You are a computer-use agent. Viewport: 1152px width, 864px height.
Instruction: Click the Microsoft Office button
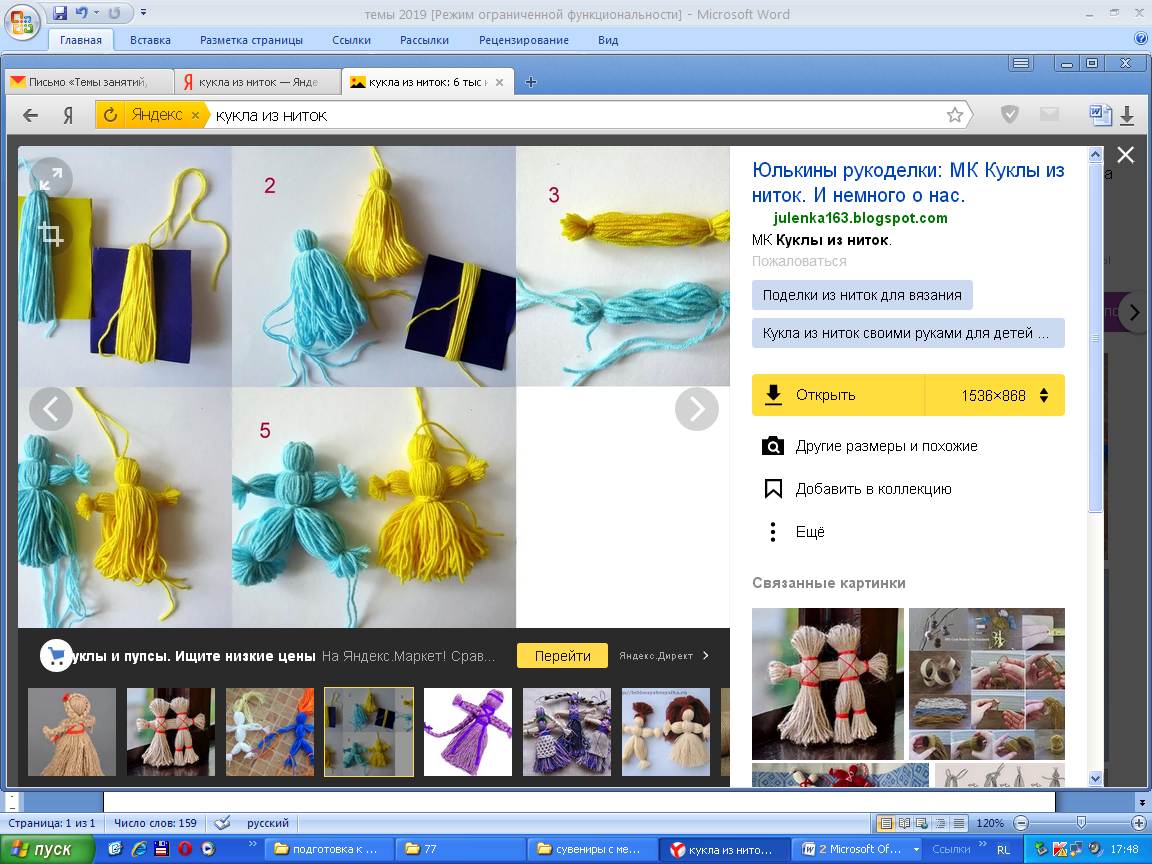pos(22,21)
